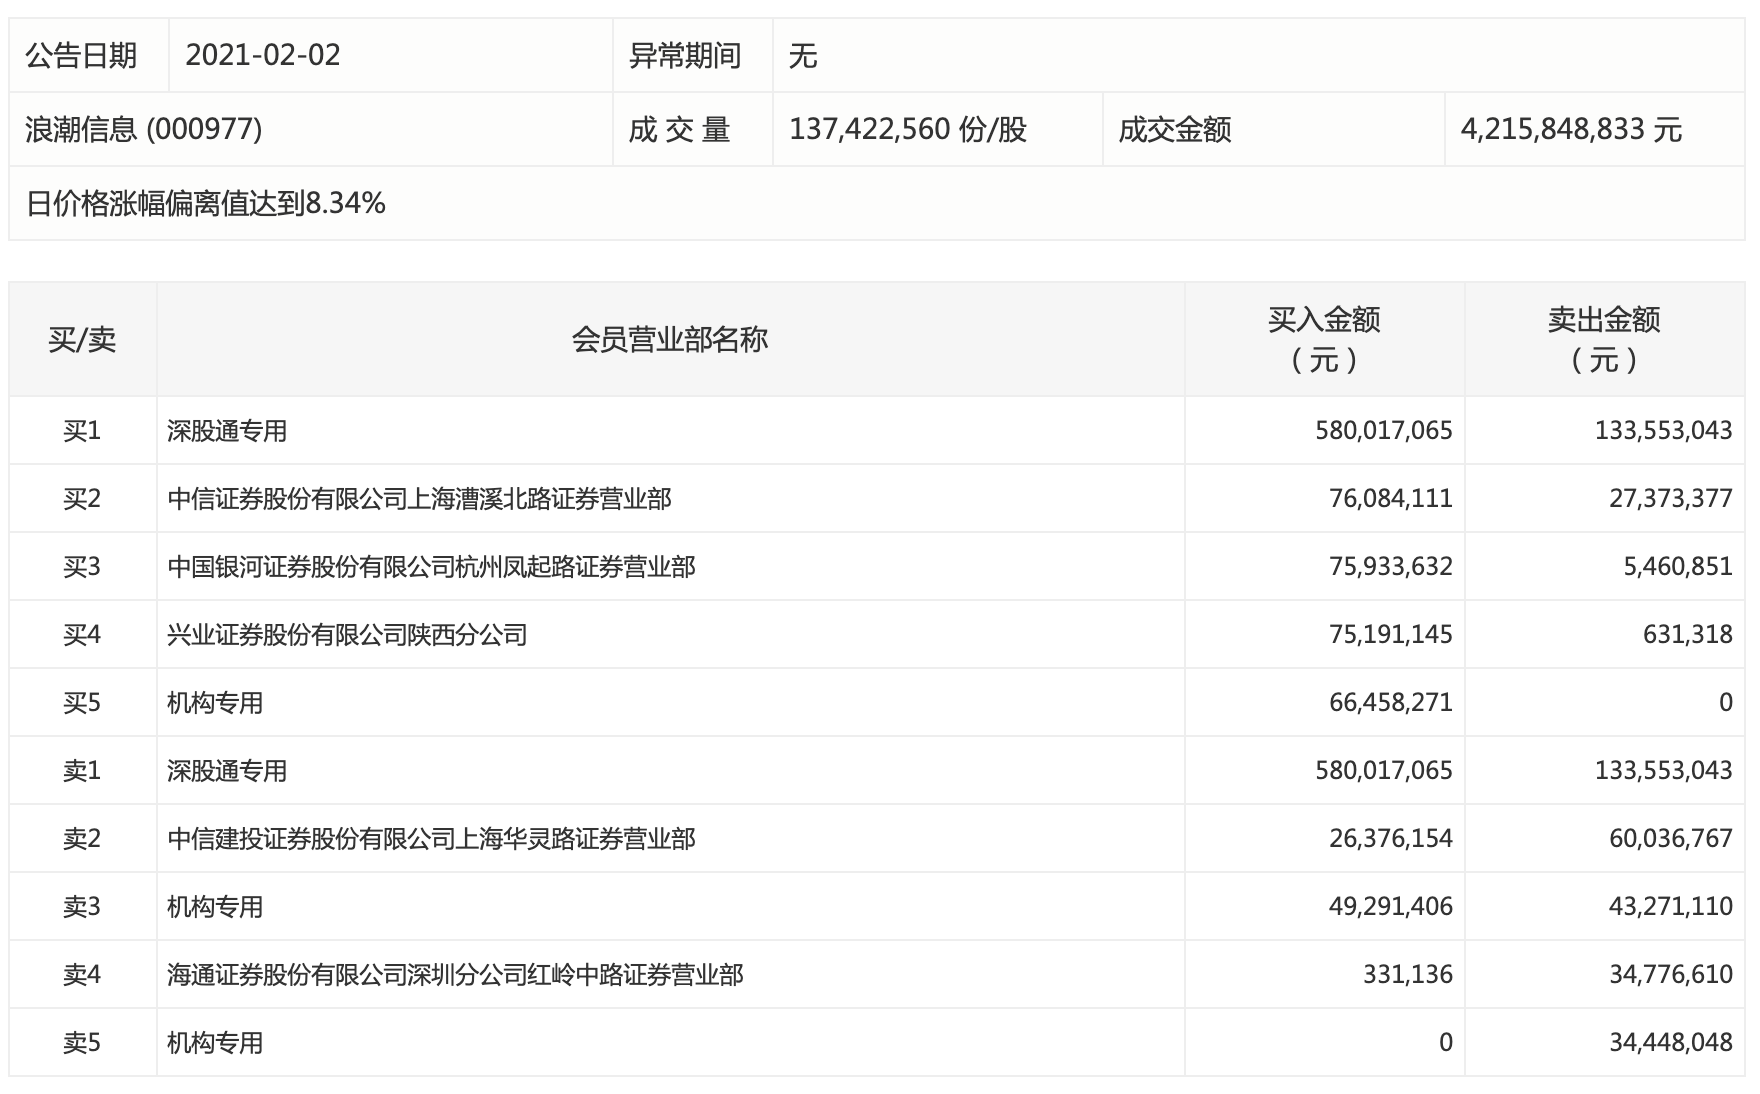Click 中信证券上海漕溪北路证券营业部 name
The width and height of the screenshot is (1760, 1094).
(x=419, y=498)
